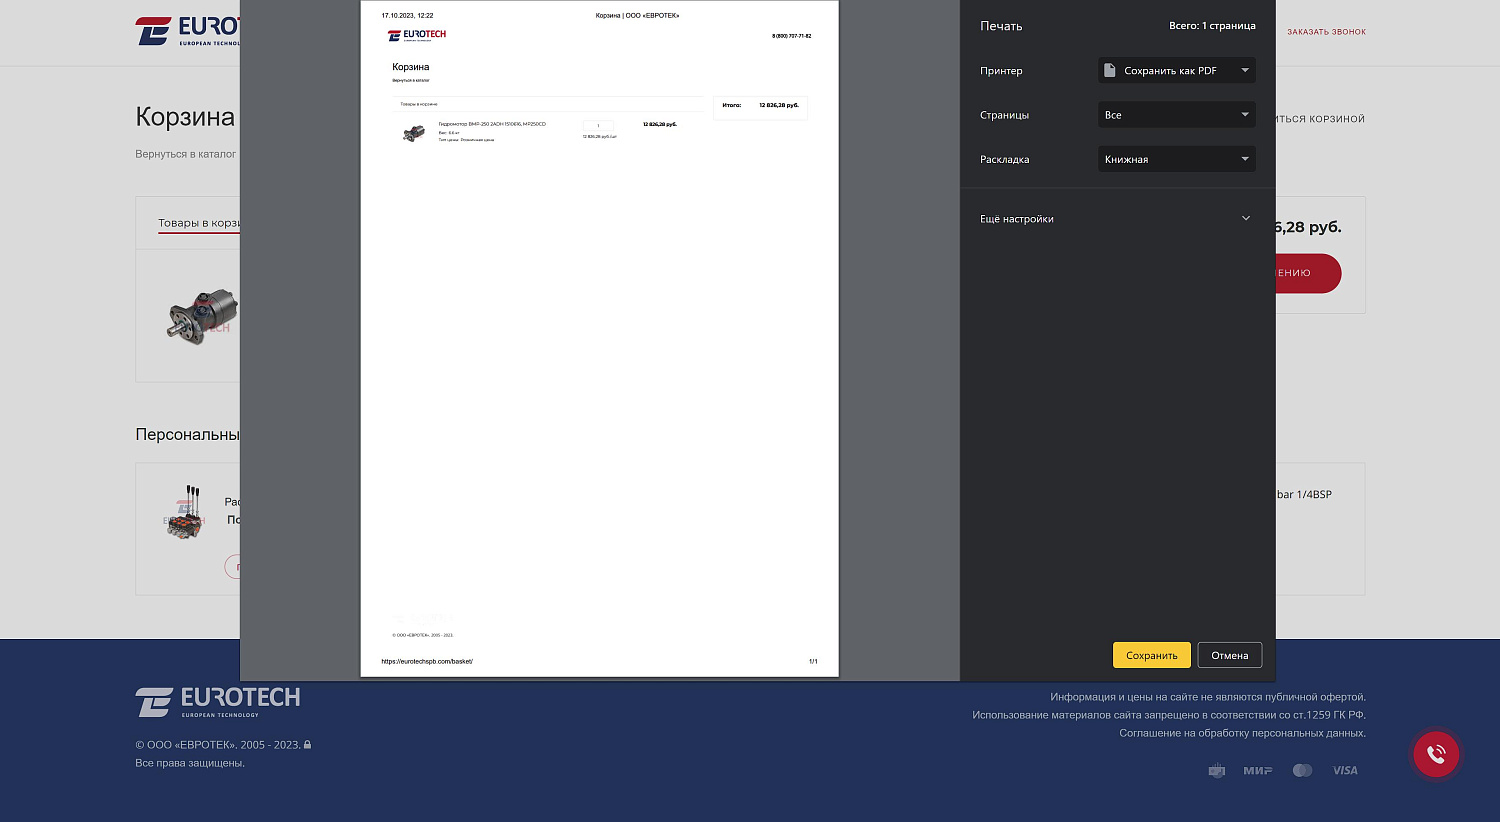
Task: Click the cash payment icon in footer
Action: point(1216,770)
